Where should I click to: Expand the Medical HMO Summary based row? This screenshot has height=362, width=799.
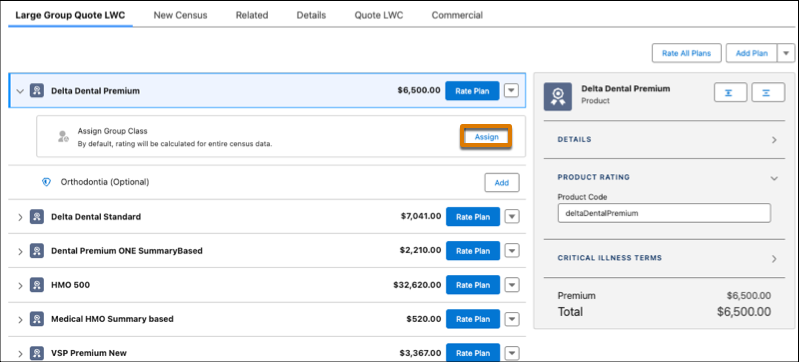coord(20,320)
